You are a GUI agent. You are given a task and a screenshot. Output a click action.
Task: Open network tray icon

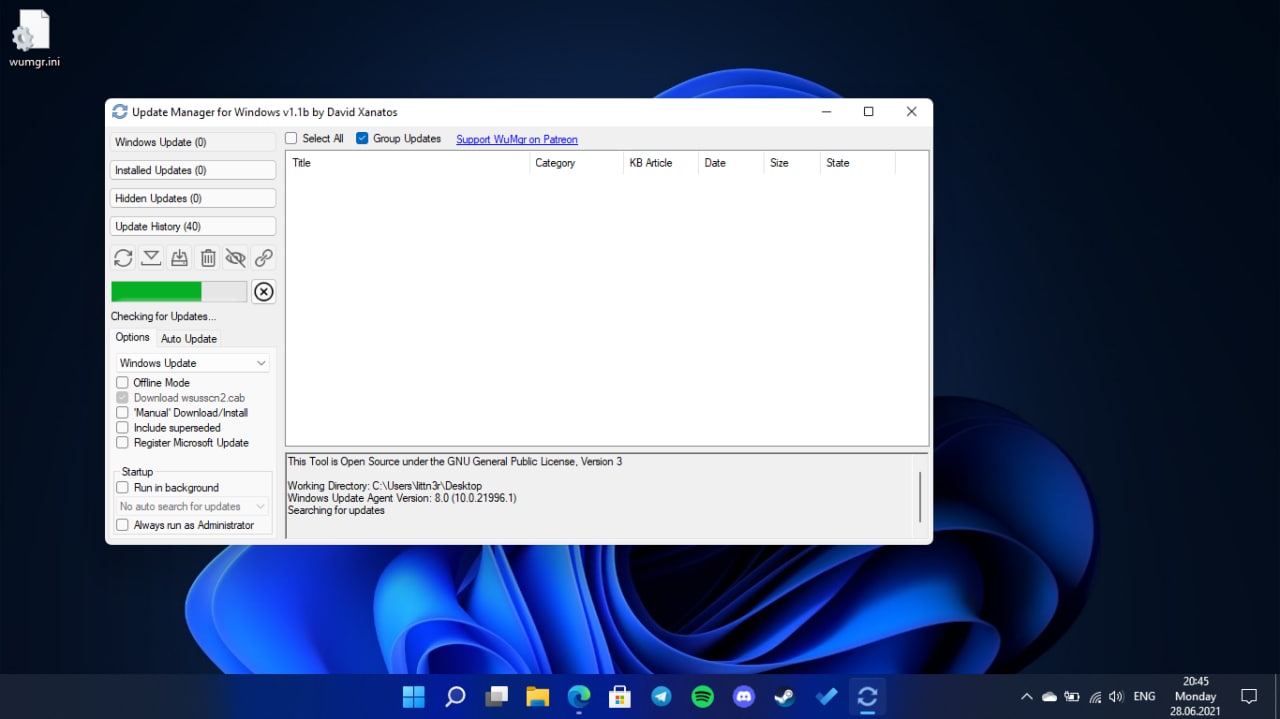pyautogui.click(x=1095, y=697)
